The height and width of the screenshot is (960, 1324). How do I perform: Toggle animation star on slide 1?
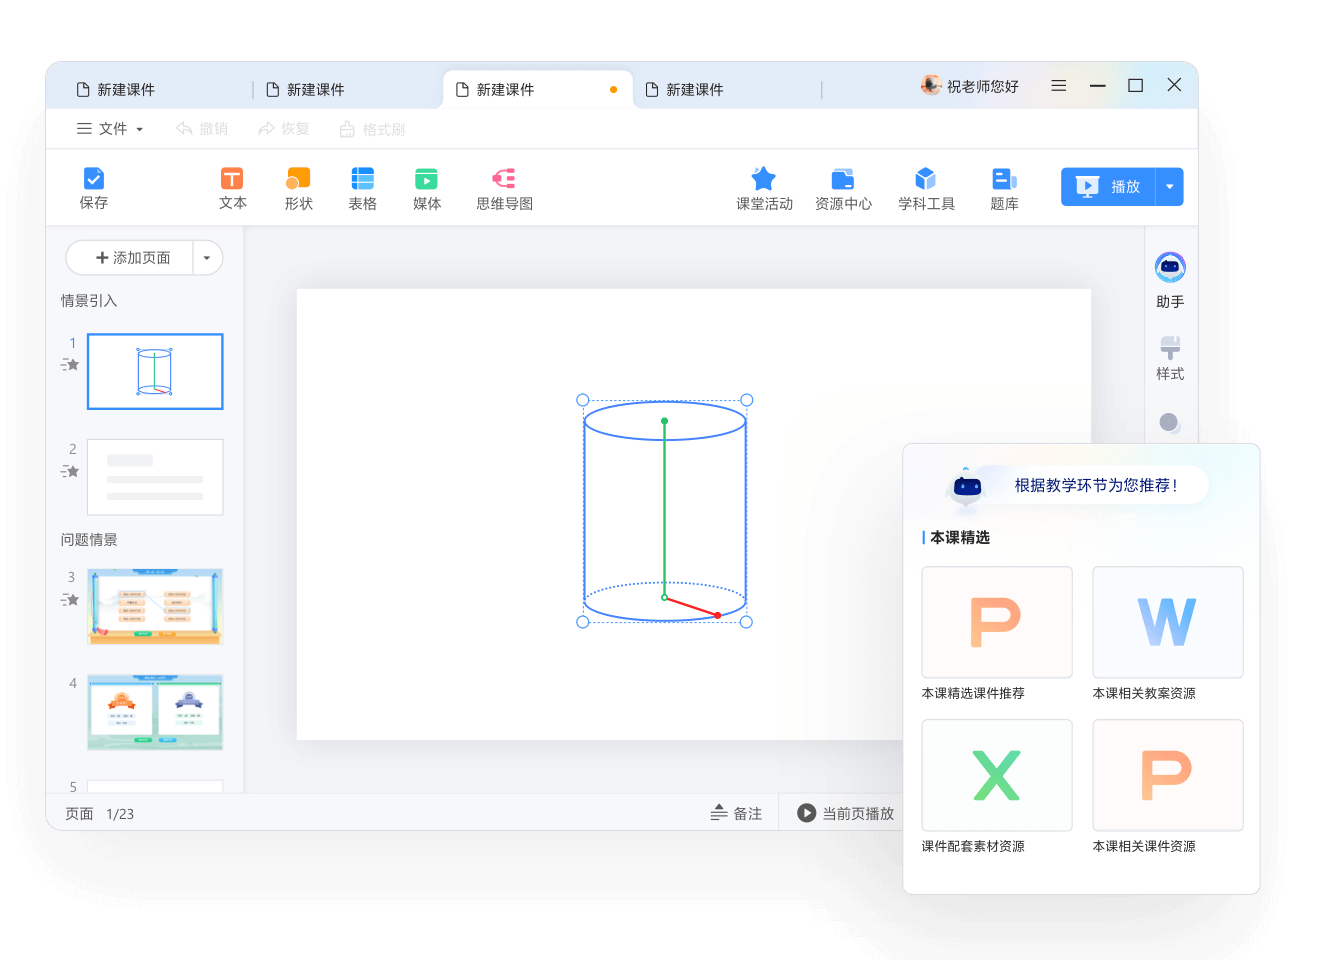point(70,365)
